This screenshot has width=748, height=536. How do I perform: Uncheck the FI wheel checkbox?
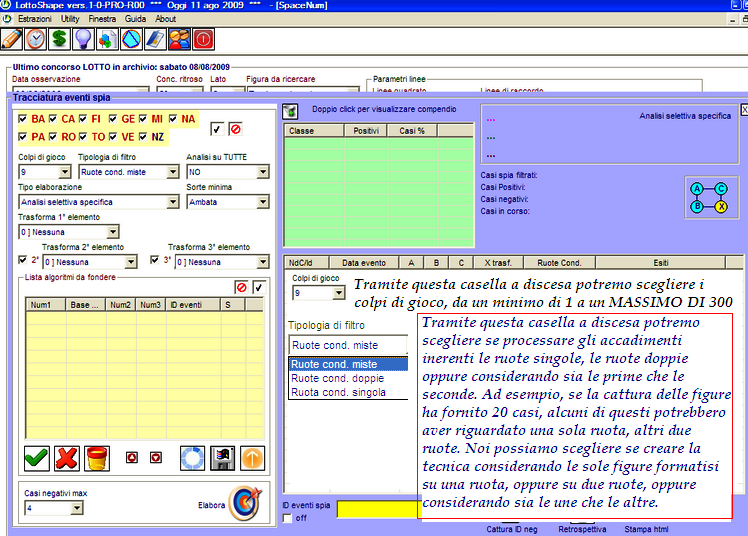(83, 118)
